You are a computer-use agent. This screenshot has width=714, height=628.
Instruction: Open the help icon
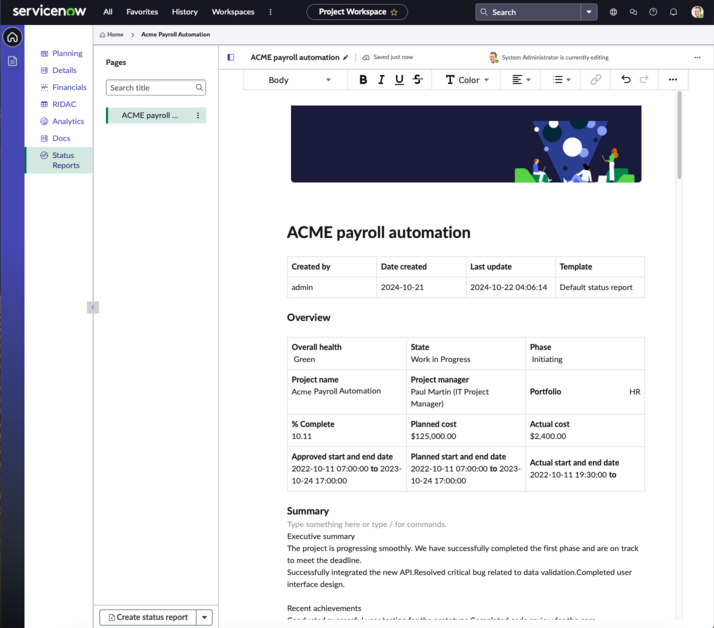click(653, 12)
